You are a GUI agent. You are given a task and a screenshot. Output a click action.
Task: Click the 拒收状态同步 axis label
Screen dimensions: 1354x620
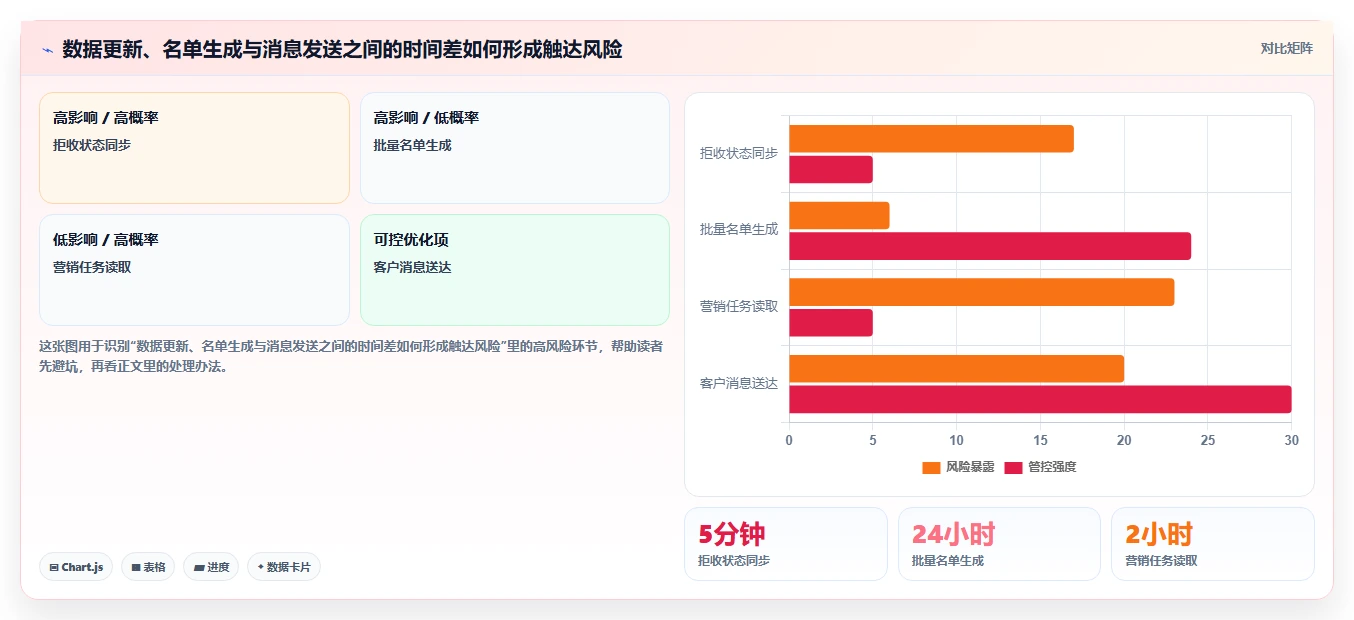pyautogui.click(x=739, y=153)
